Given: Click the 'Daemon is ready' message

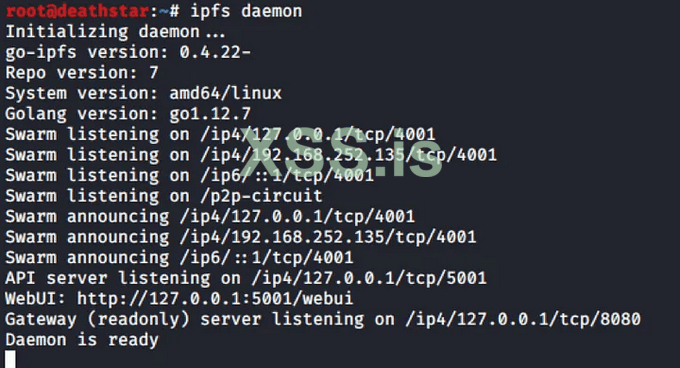Looking at the screenshot, I should 82,340.
